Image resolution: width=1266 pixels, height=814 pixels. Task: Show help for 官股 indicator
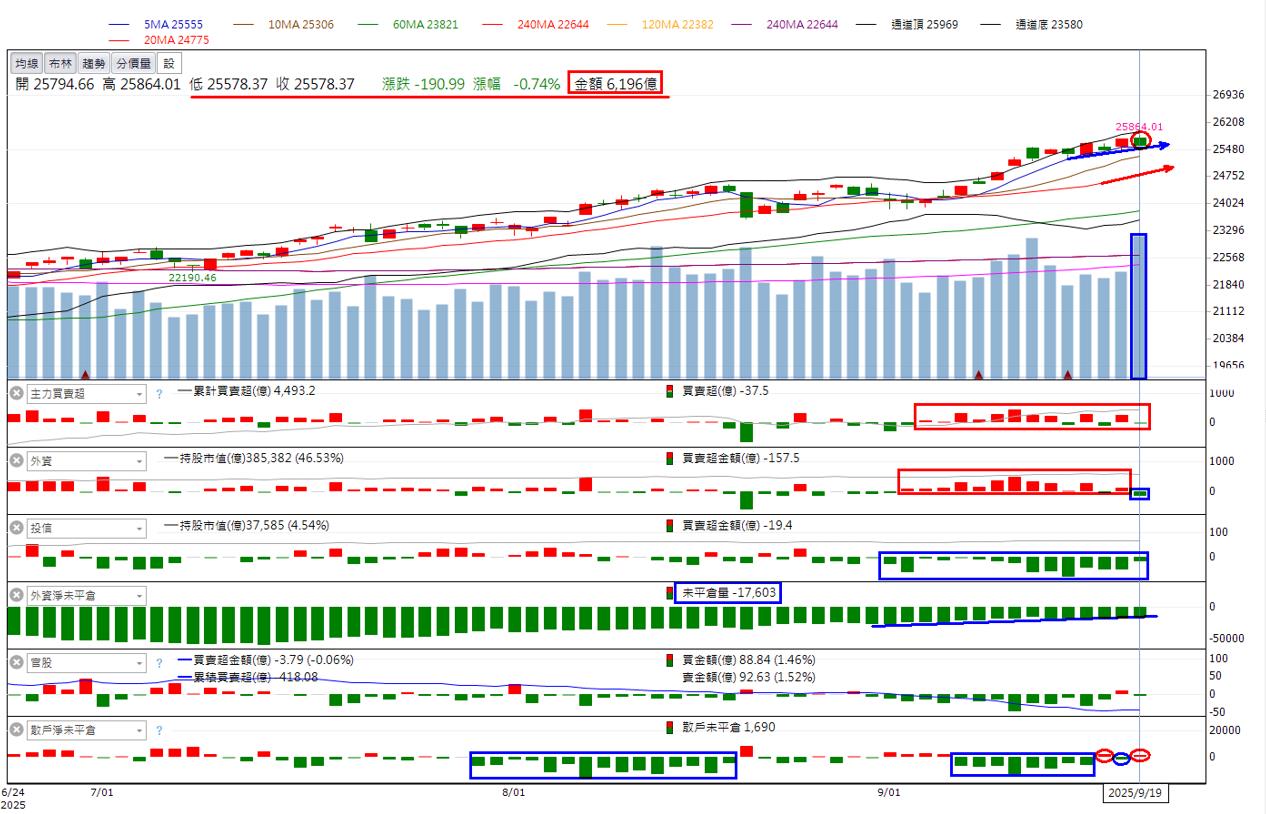158,663
